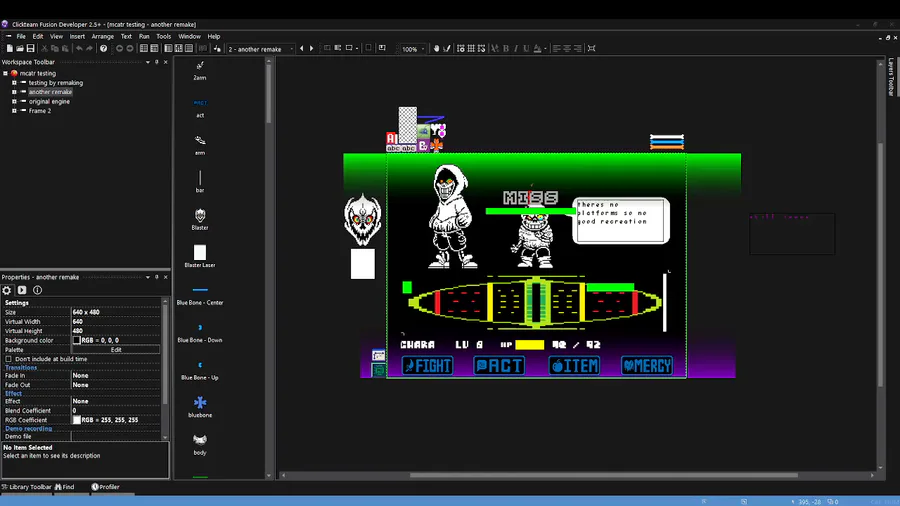Go to next frame with the right arrow
Screen dimensions: 900x506
pos(312,49)
